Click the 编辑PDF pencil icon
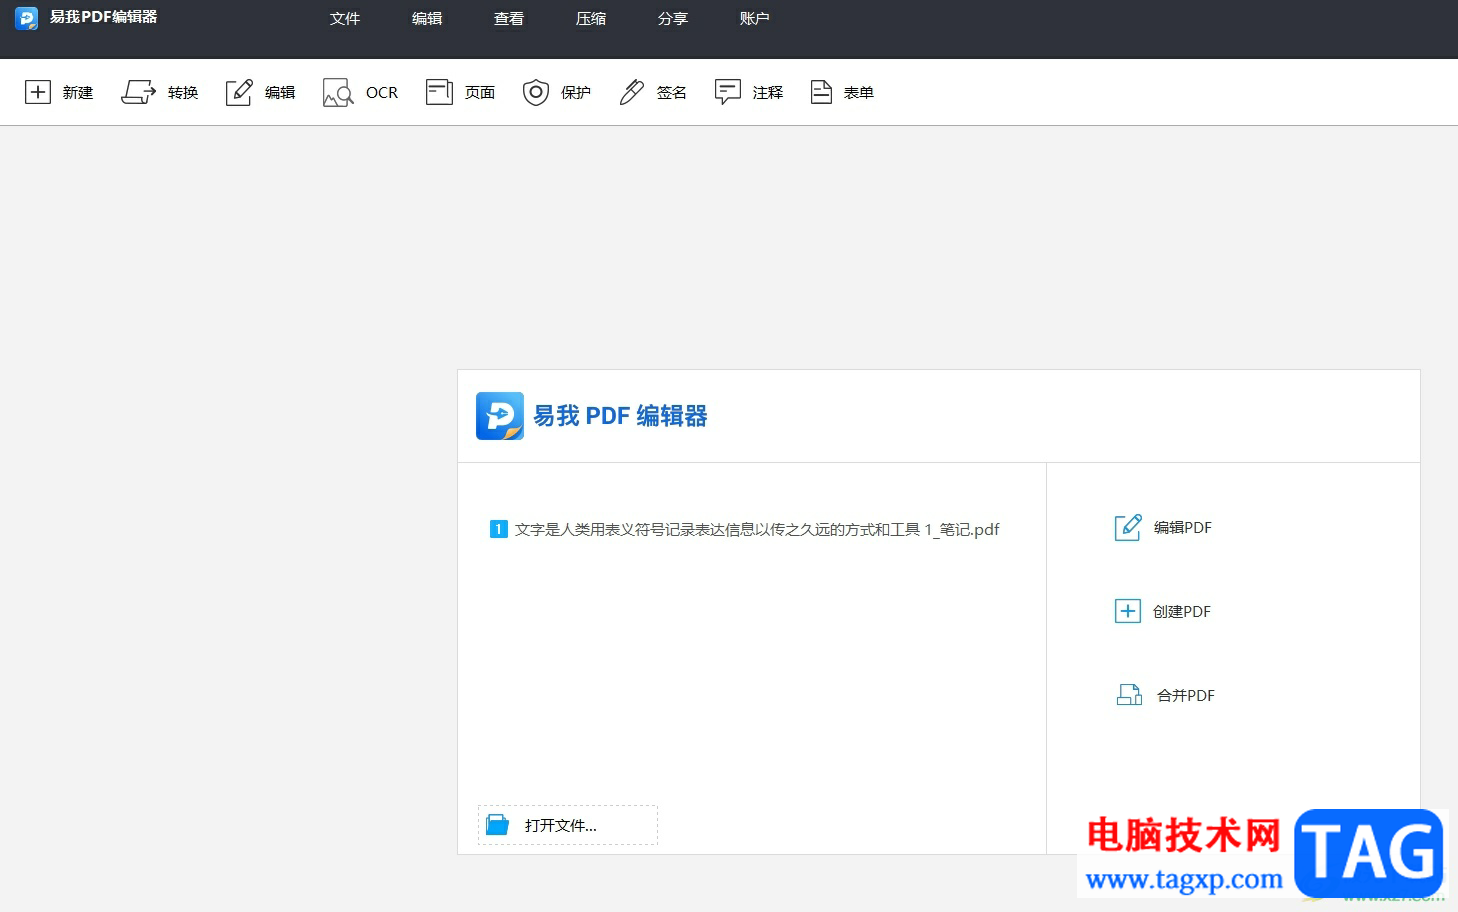Screen dimensions: 1458x912 point(1128,527)
